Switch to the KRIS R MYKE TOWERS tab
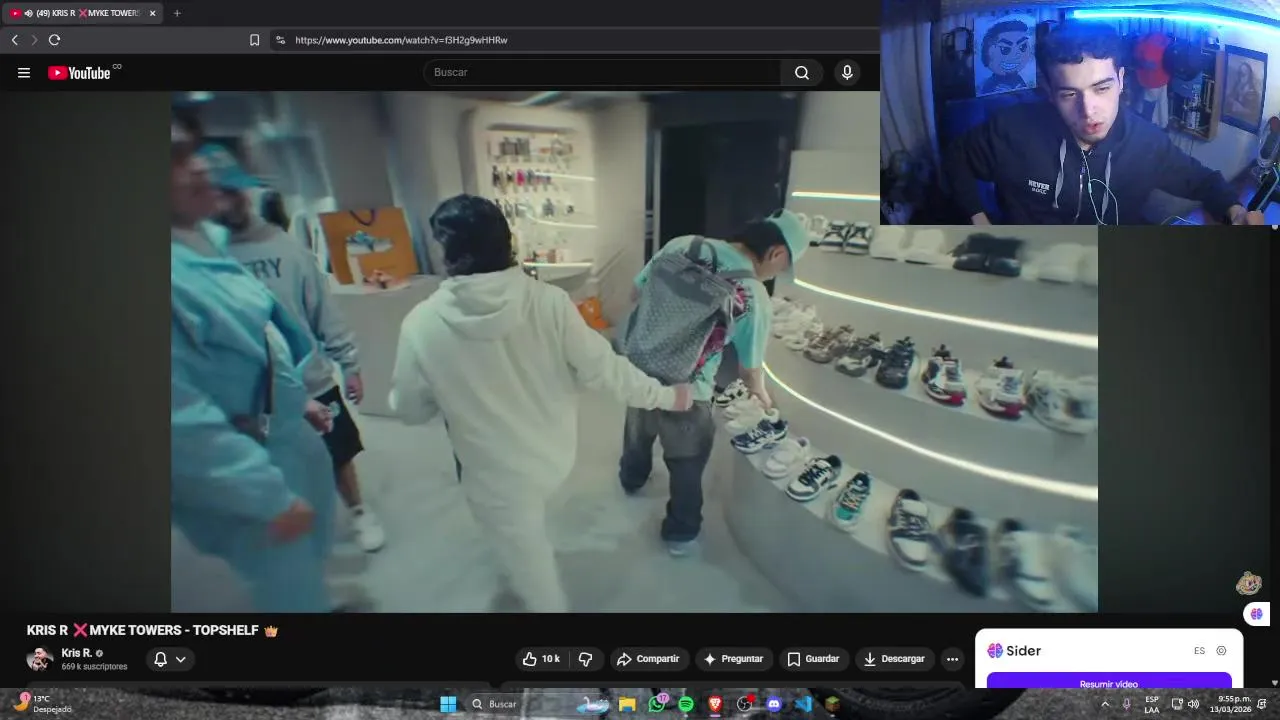This screenshot has height=720, width=1280. click(x=82, y=13)
